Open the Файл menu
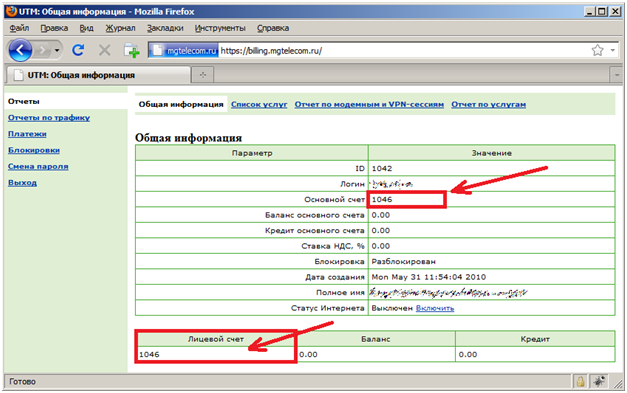 tap(19, 28)
